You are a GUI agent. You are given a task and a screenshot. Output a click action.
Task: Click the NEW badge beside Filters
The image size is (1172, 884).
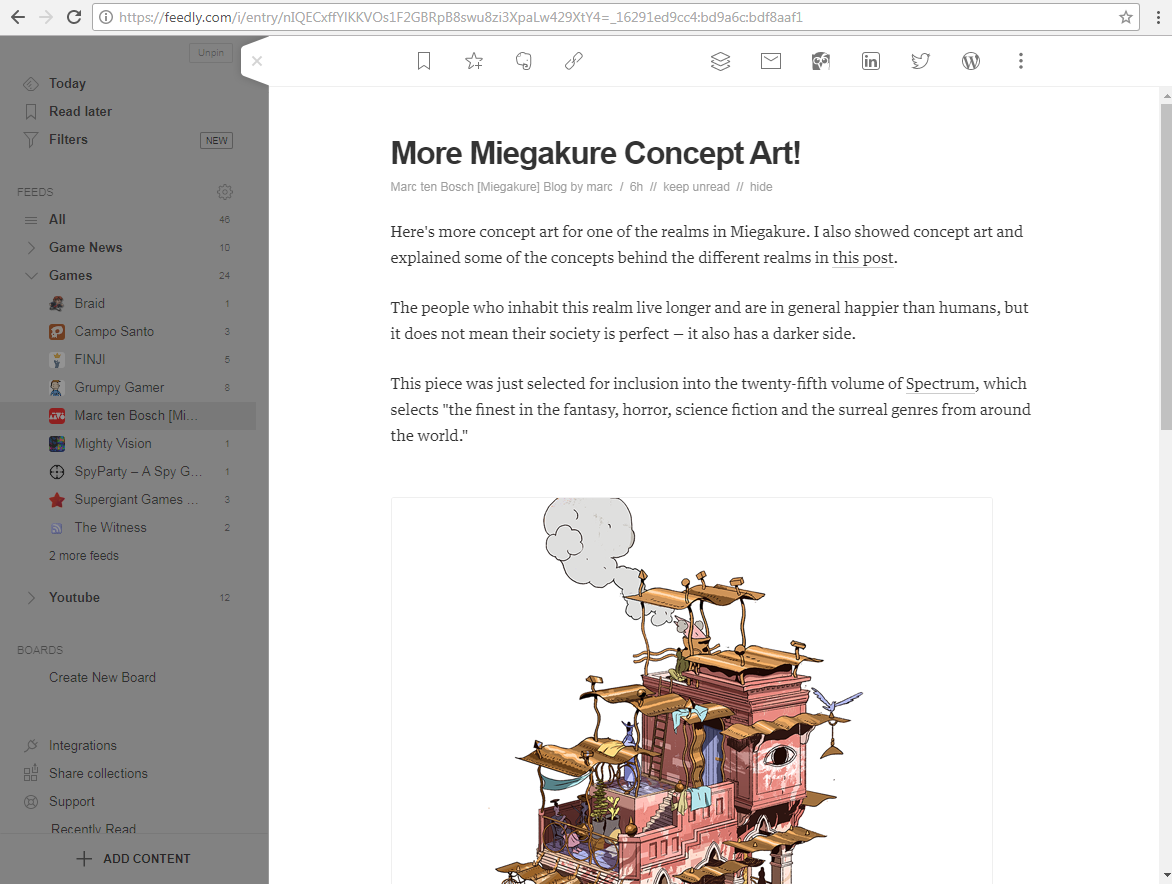coord(217,140)
